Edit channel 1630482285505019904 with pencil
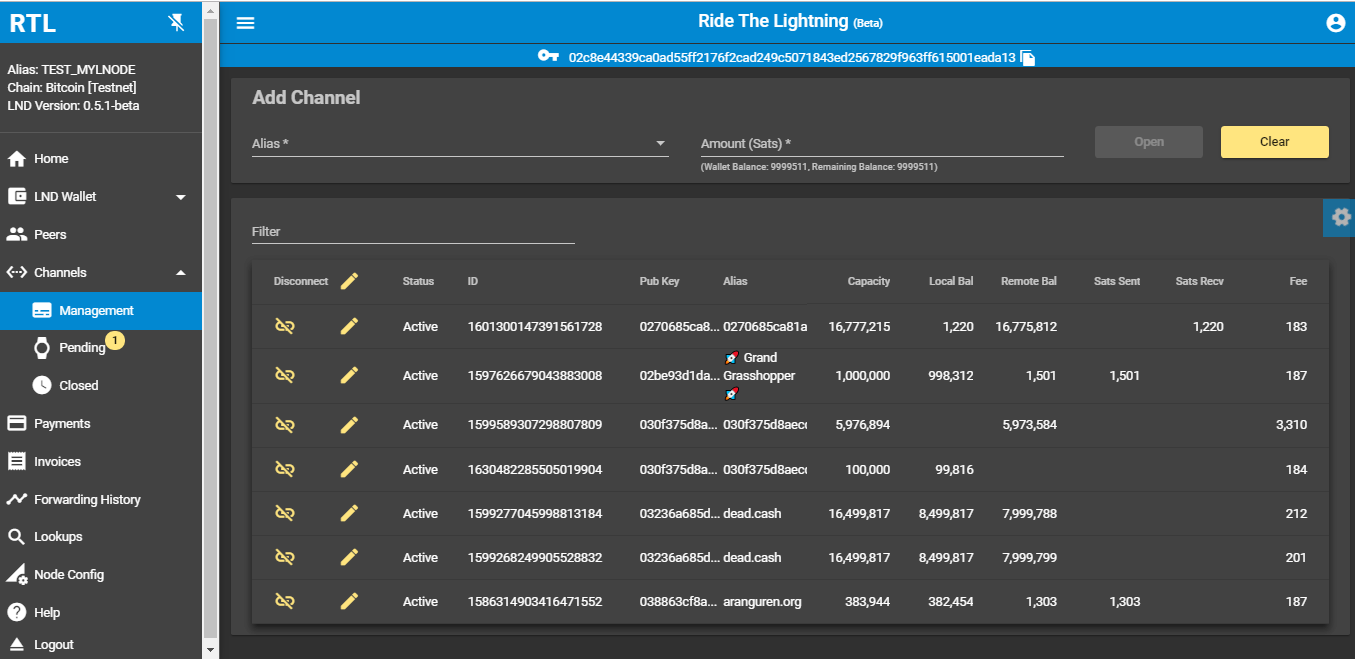 point(349,469)
